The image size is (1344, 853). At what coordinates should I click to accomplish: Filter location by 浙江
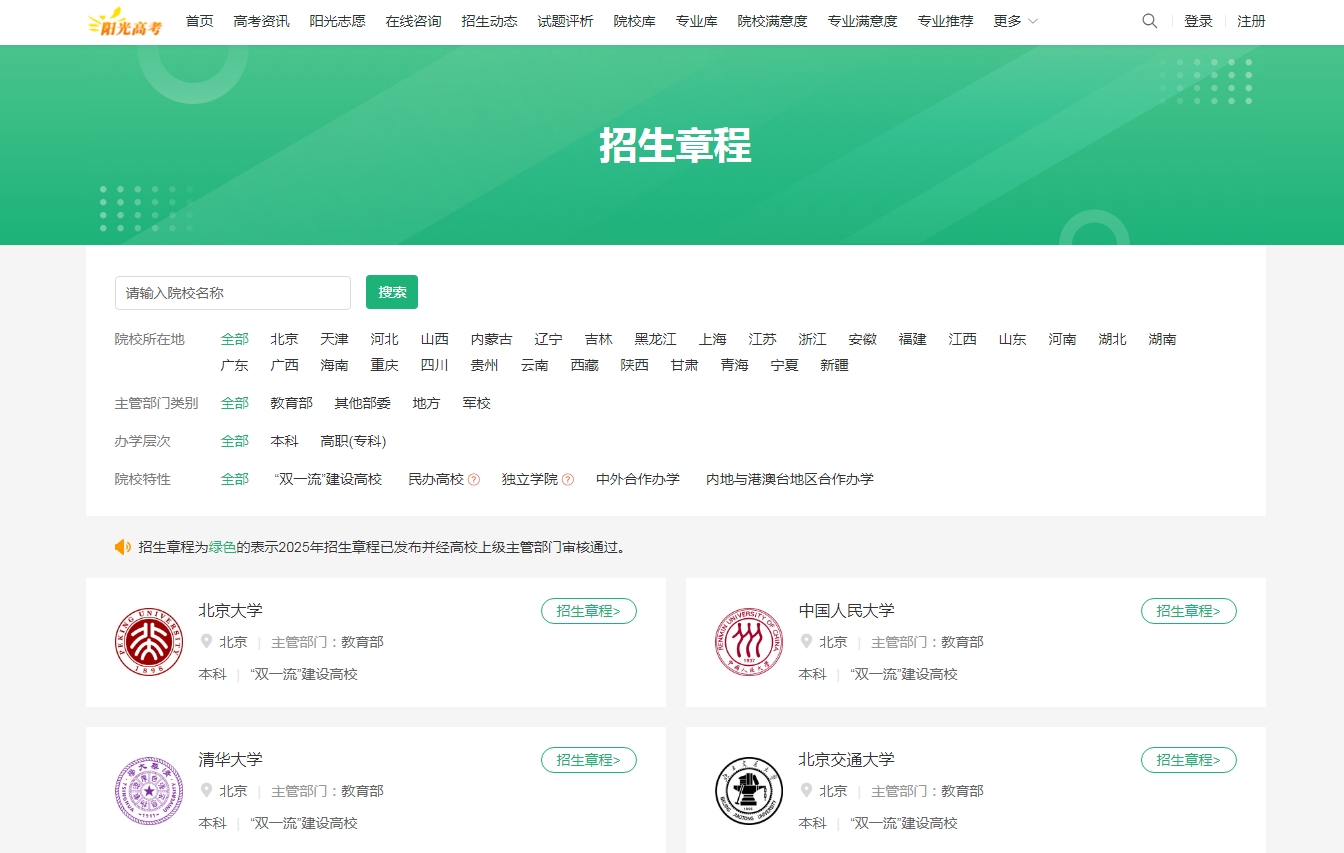[x=813, y=340]
